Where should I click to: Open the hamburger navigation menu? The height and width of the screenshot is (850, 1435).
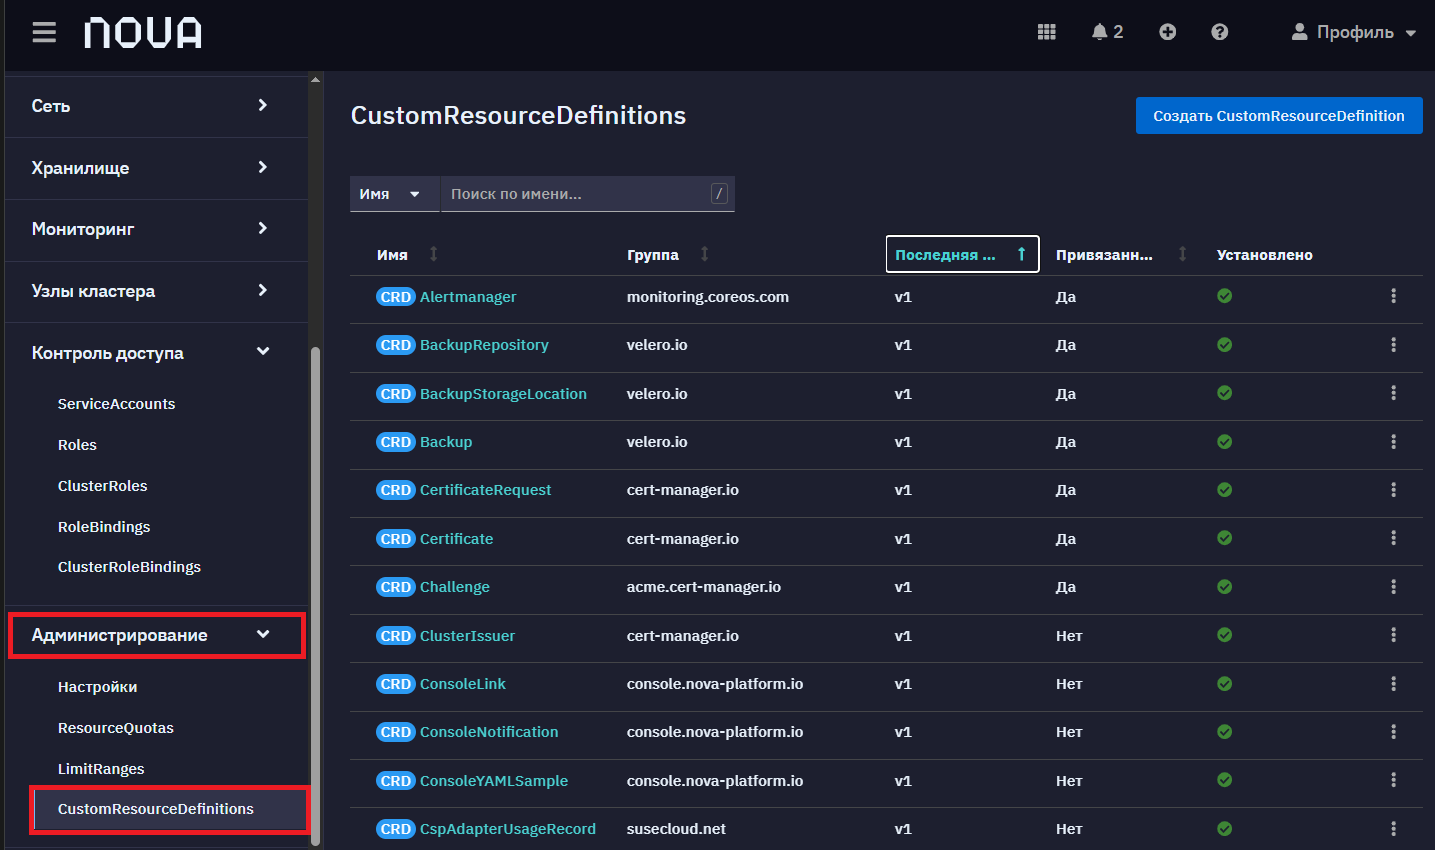coord(44,33)
